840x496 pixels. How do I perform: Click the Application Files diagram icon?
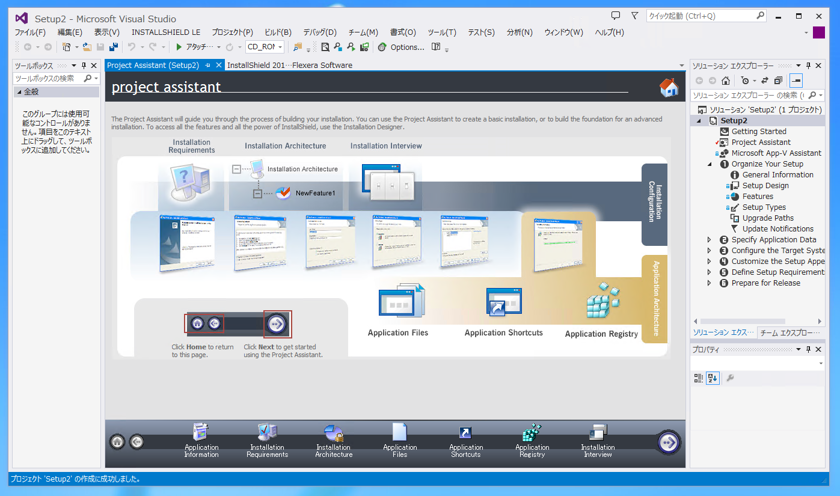tap(402, 301)
